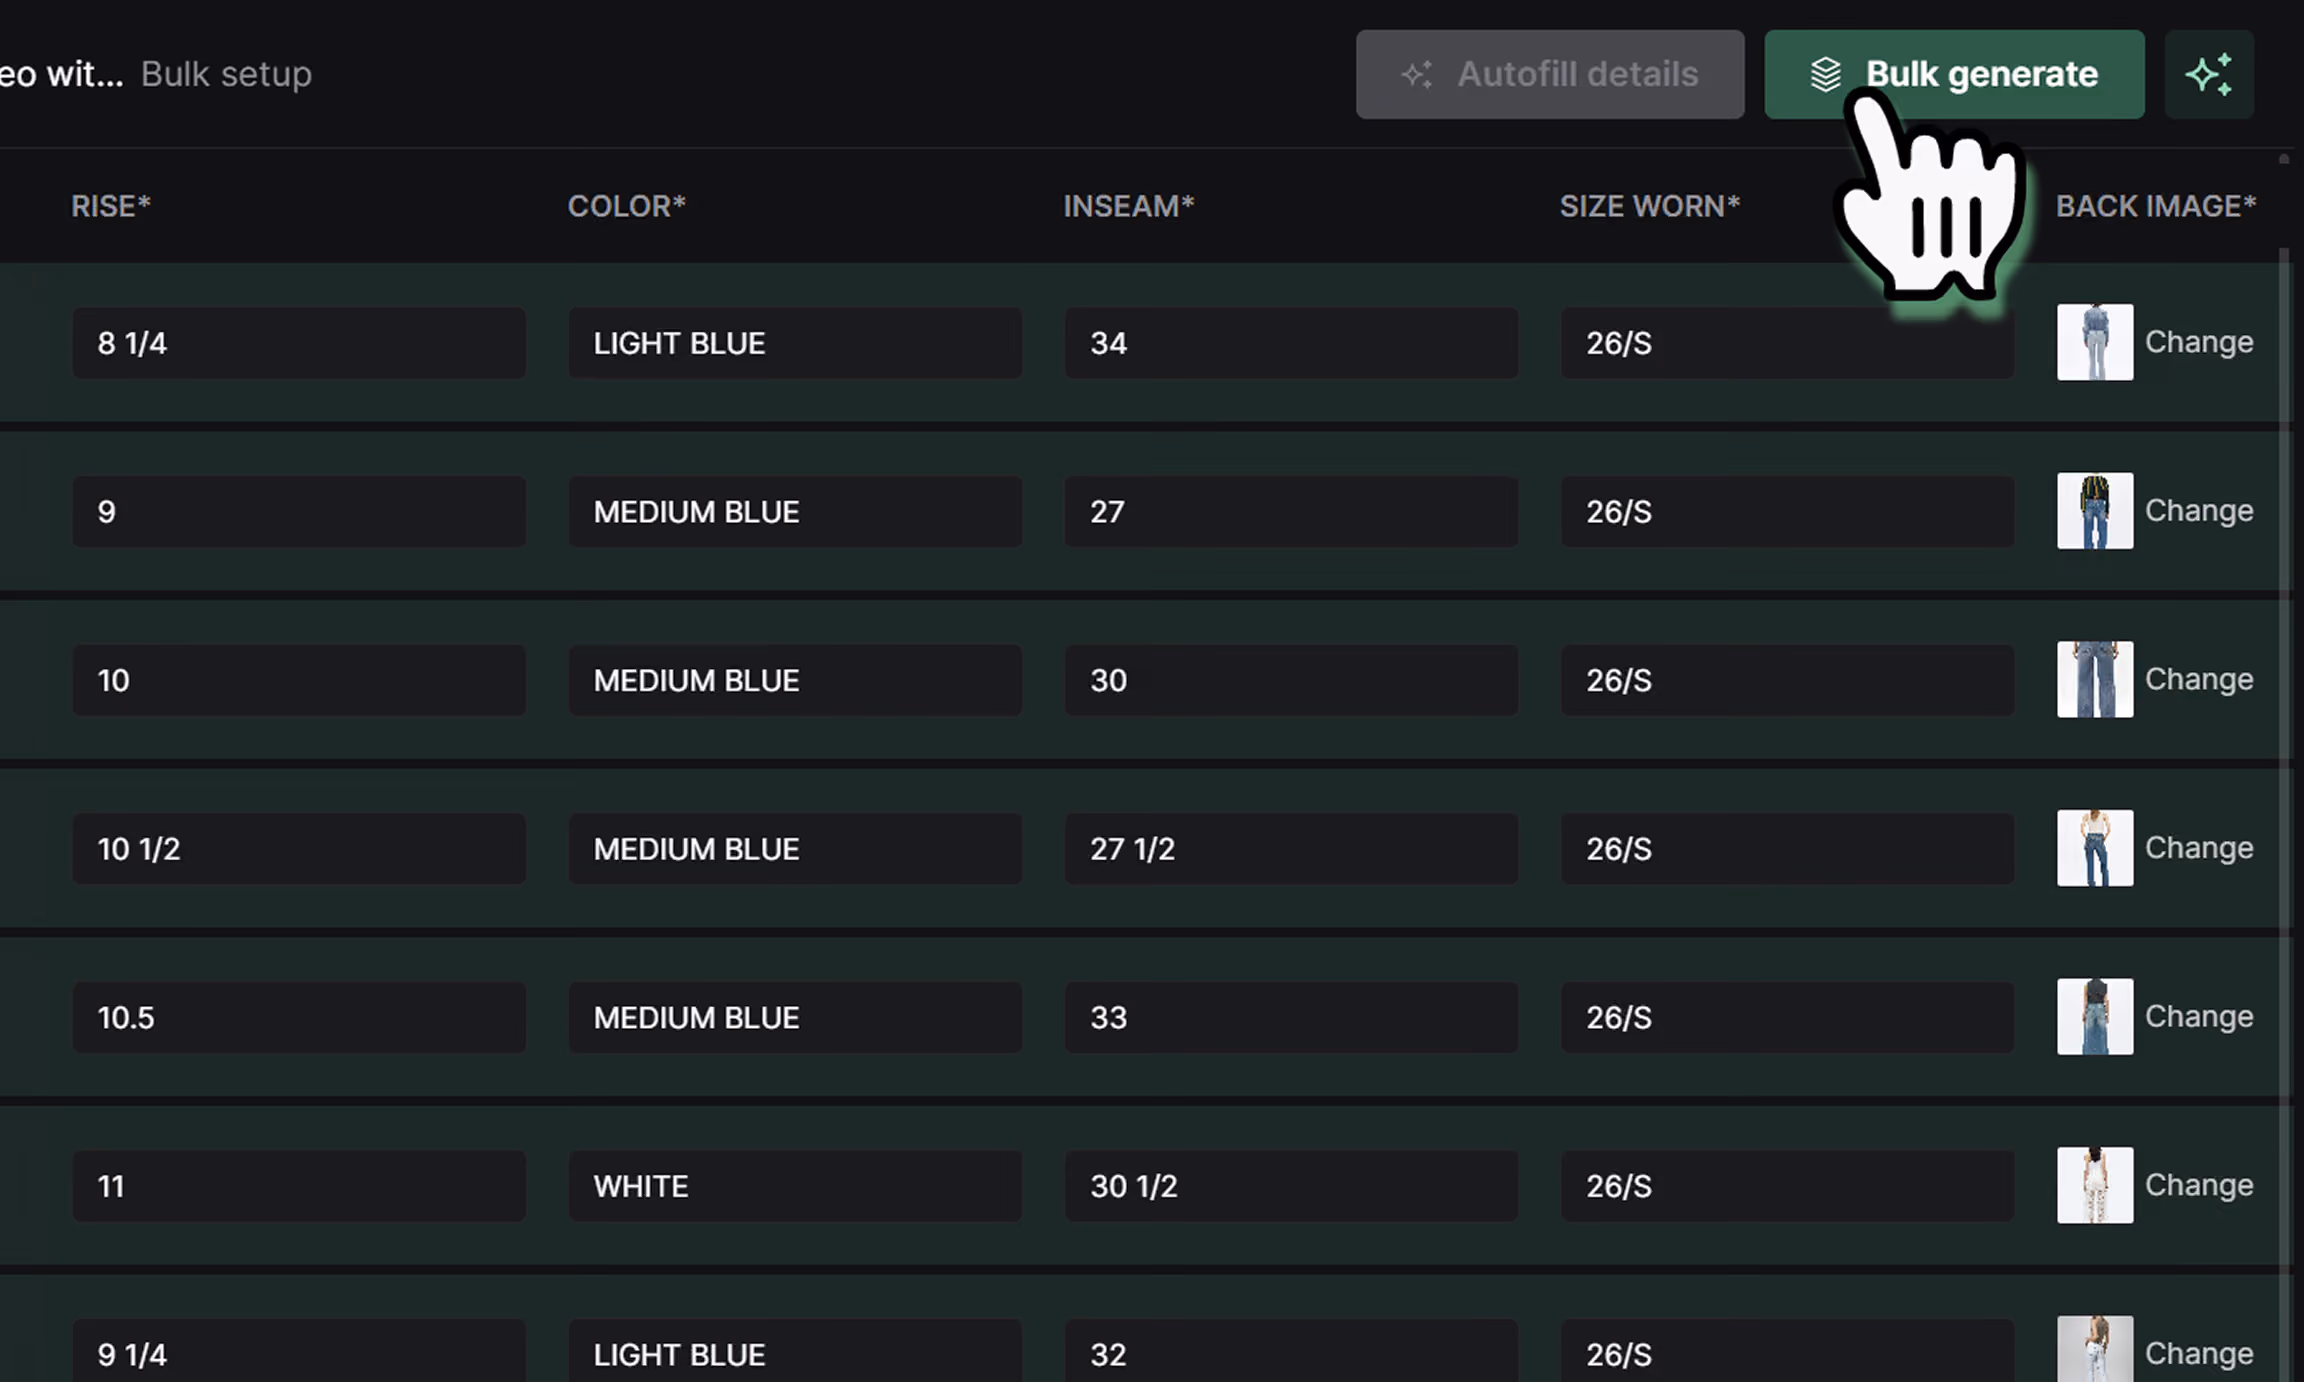
Task: Edit the inseam field reading 33
Action: [1291, 1017]
